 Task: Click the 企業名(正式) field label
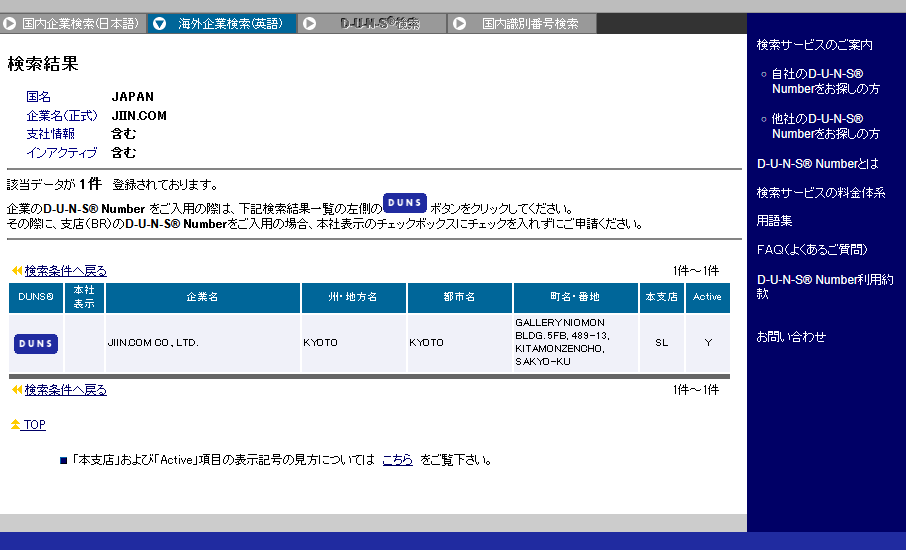click(x=62, y=116)
